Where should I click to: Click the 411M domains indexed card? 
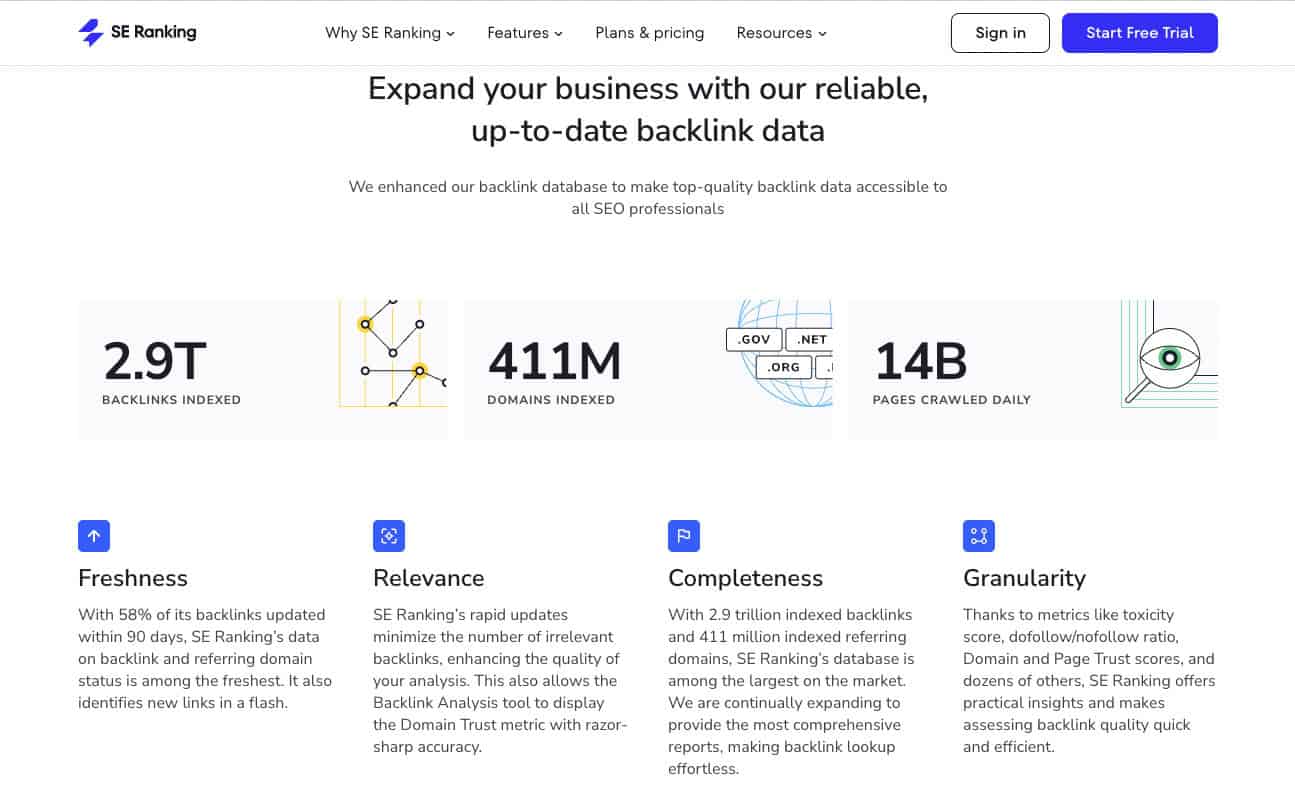tap(648, 370)
